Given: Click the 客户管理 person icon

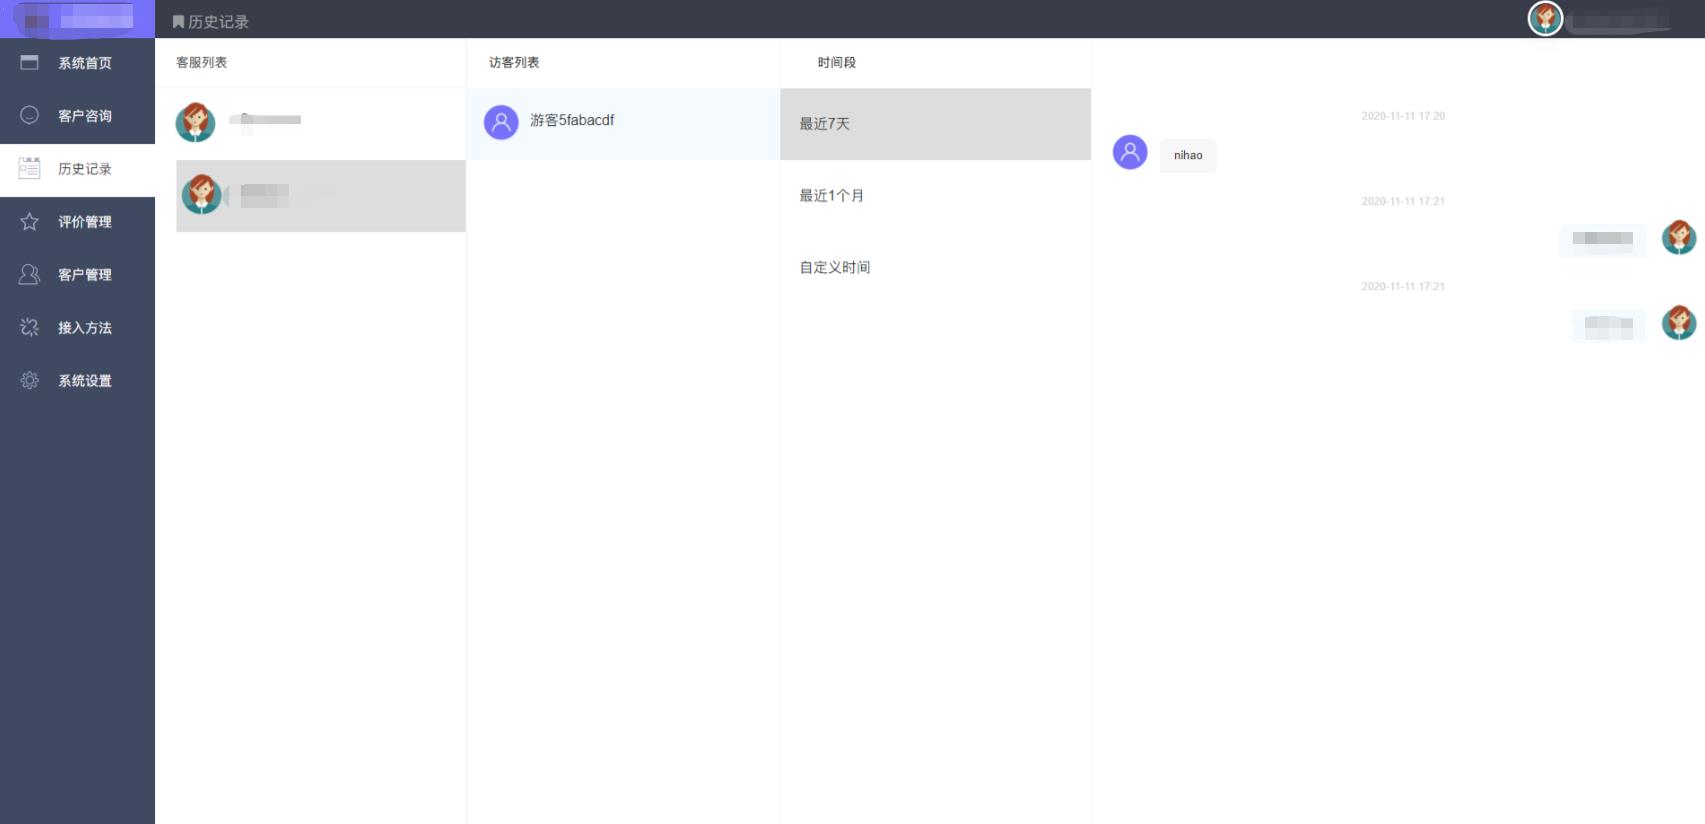Looking at the screenshot, I should point(30,274).
